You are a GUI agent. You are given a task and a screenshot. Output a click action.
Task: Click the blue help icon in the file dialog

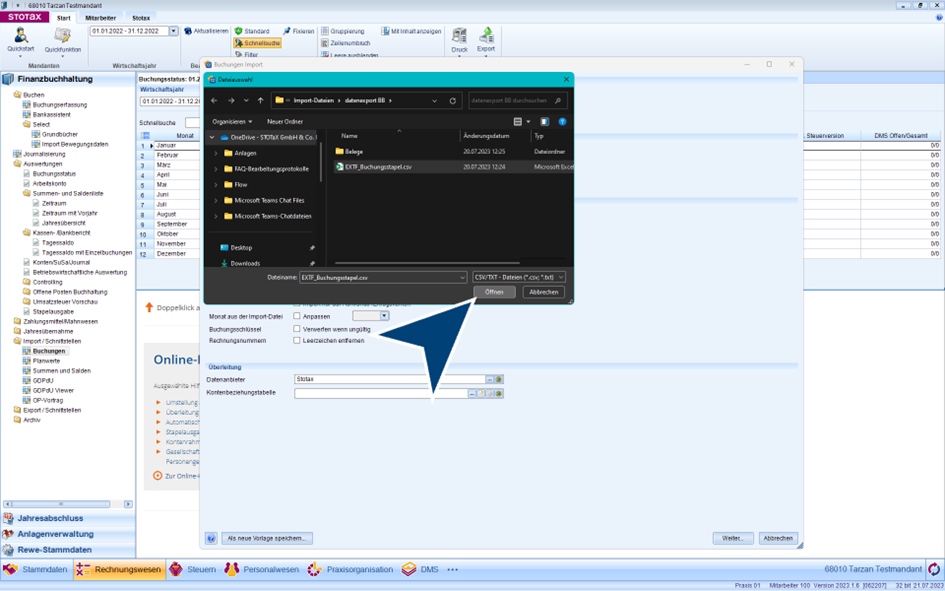(562, 122)
